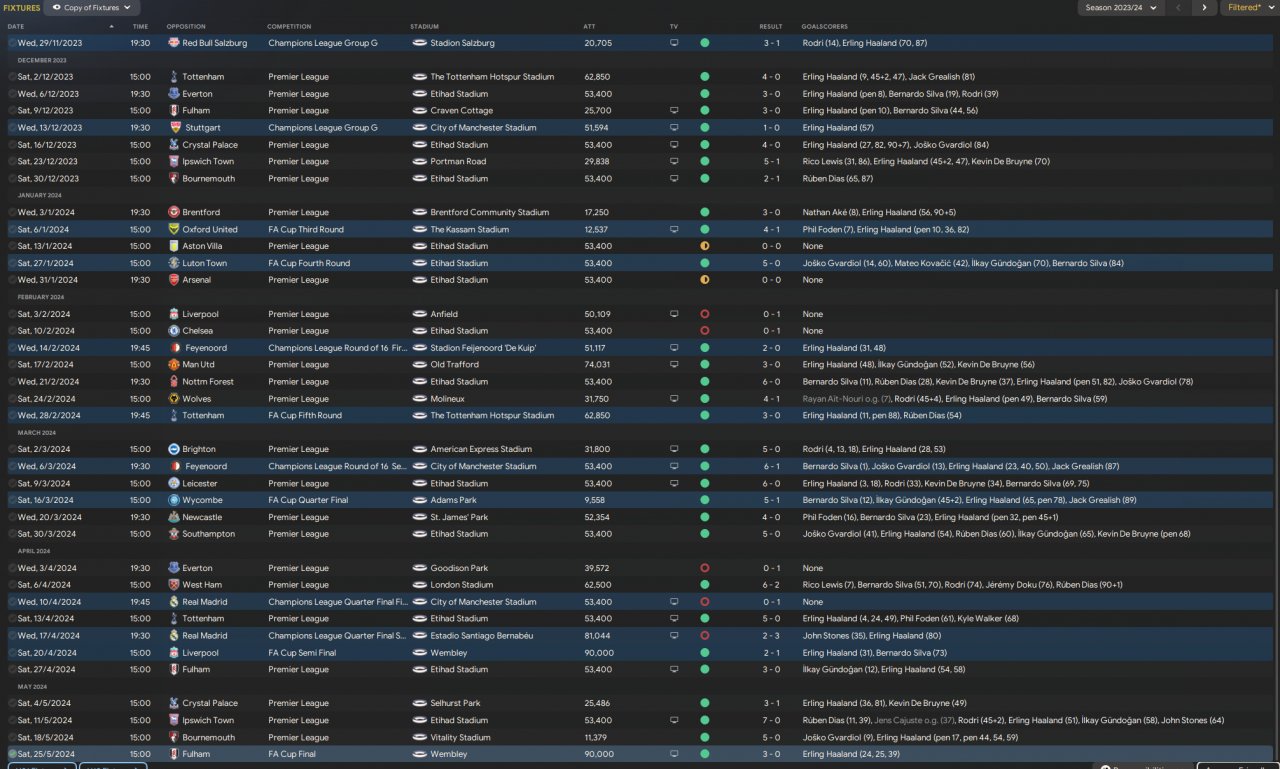Click the Newcastle club badge
Screen dimensions: 1280x769
pos(174,517)
